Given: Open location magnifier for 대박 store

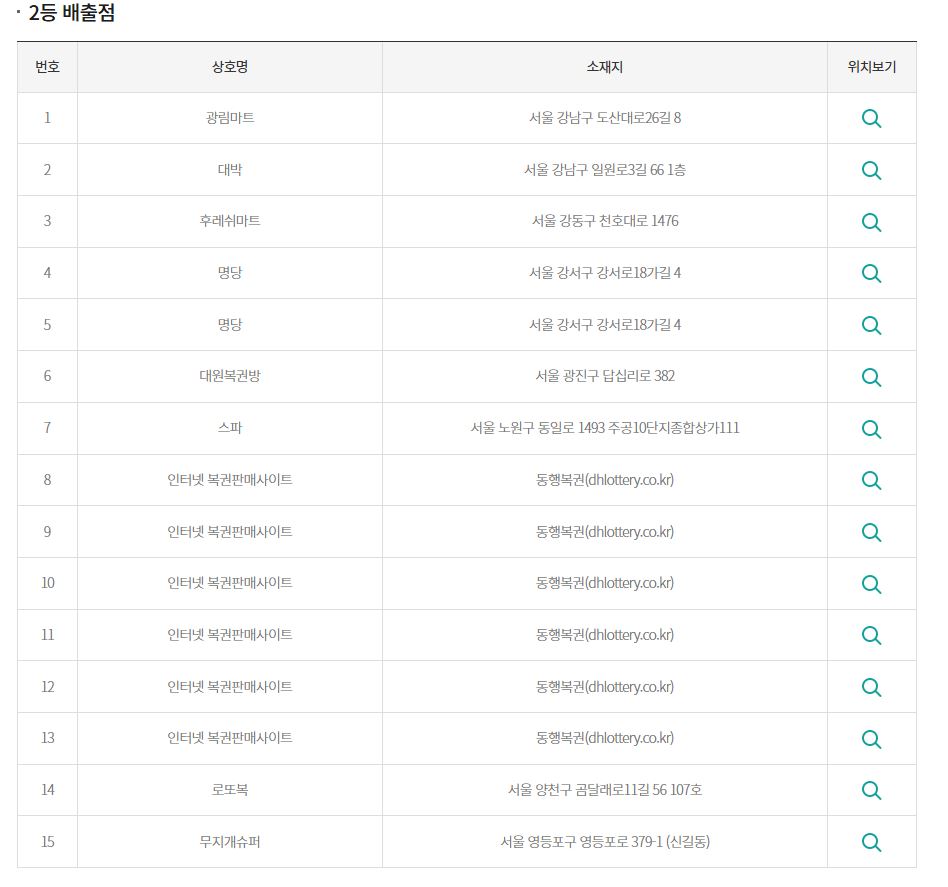Looking at the screenshot, I should click(871, 171).
